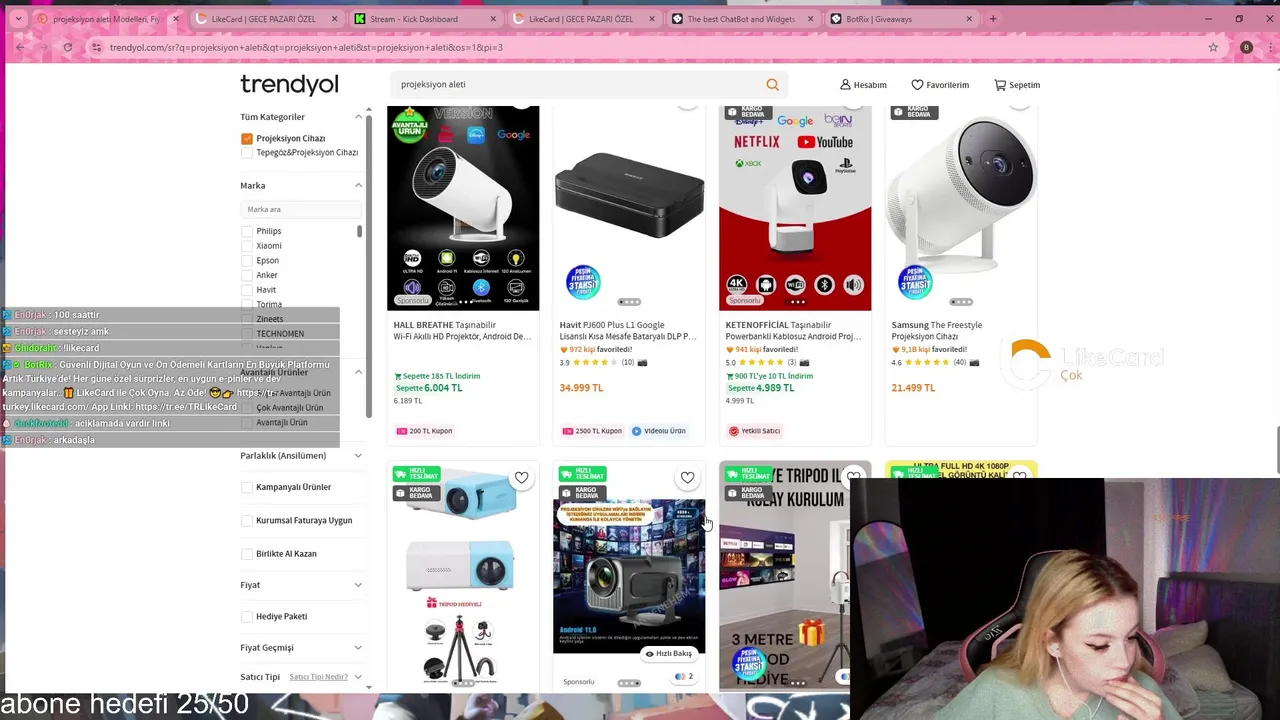
Task: Open Havit black projector product image
Action: (629, 208)
